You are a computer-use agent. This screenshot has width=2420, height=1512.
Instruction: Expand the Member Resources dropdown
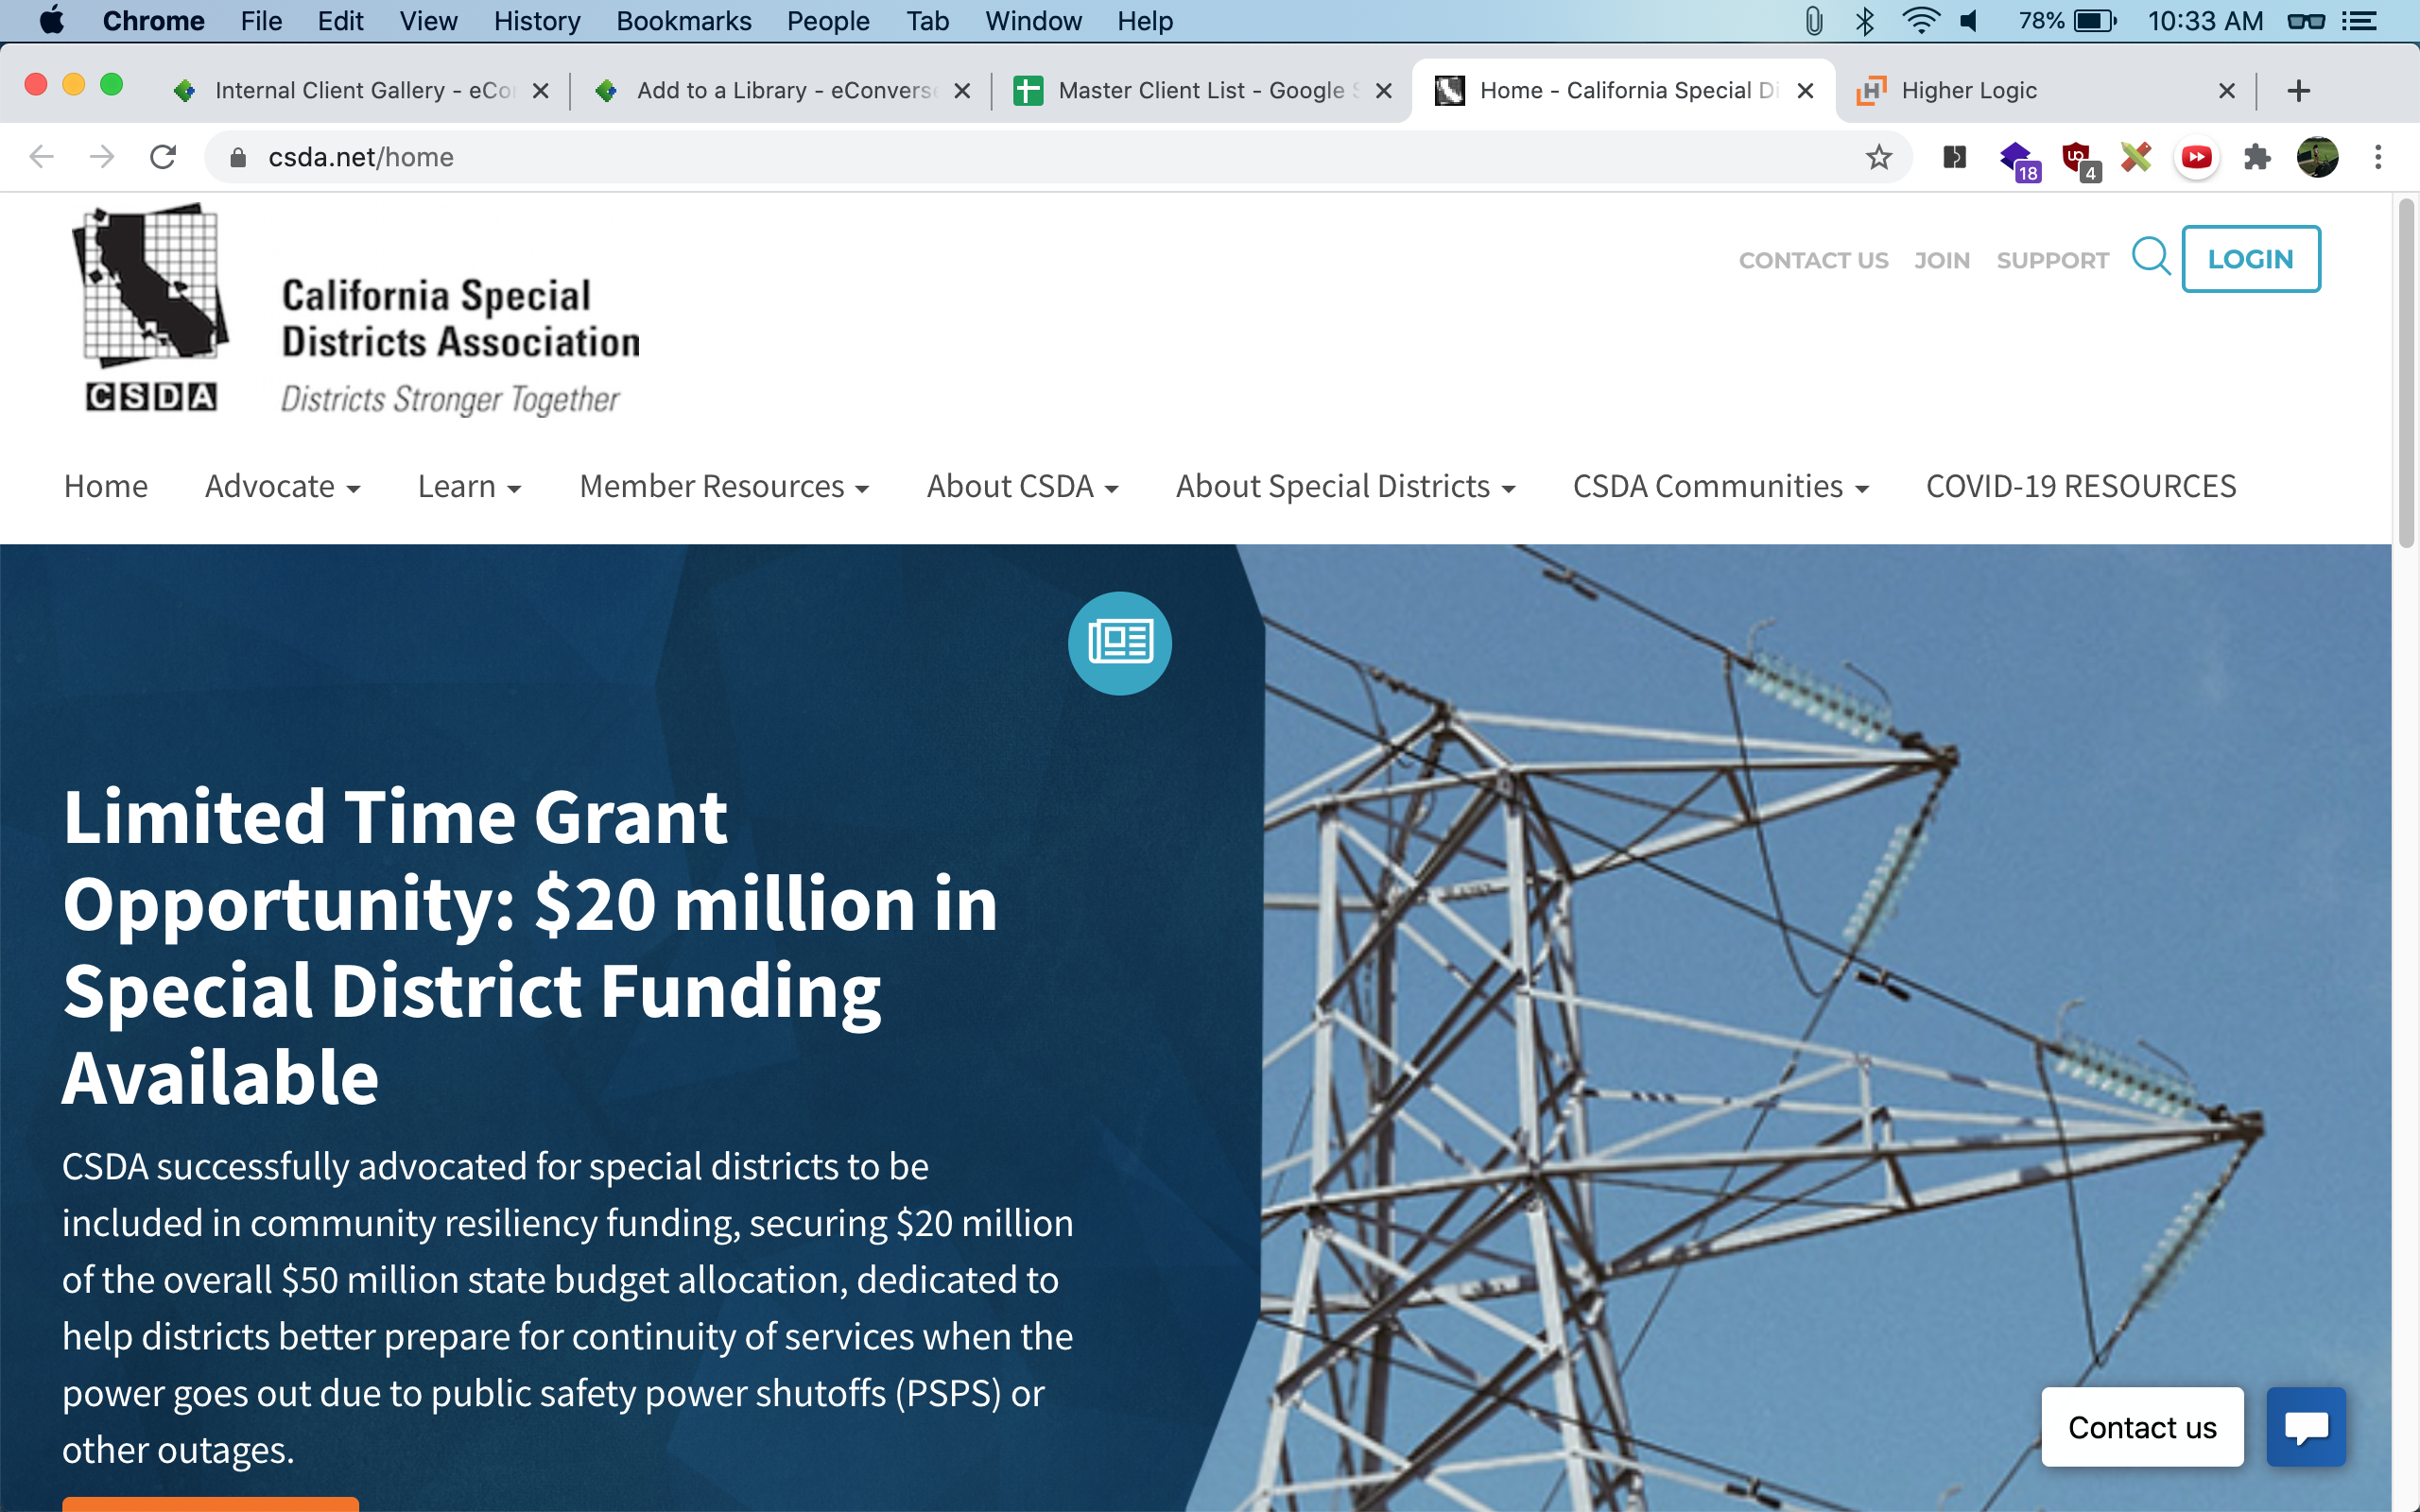coord(723,486)
